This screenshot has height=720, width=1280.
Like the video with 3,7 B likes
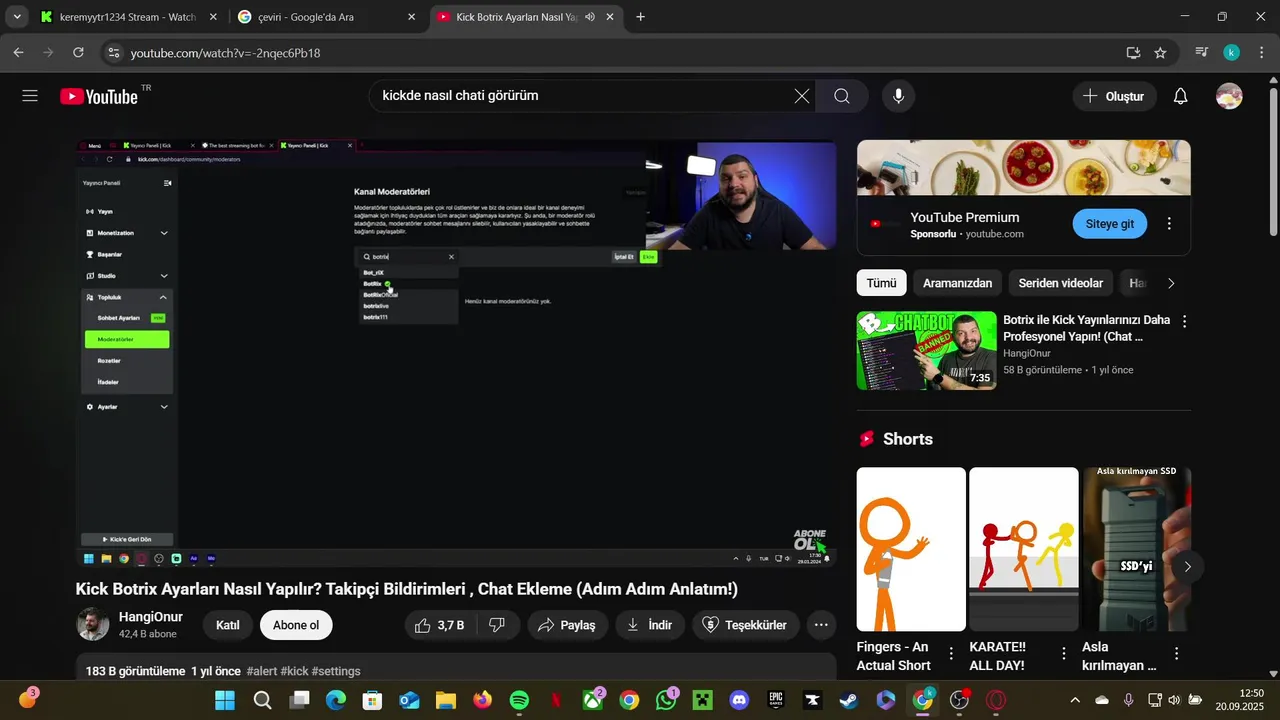click(440, 625)
